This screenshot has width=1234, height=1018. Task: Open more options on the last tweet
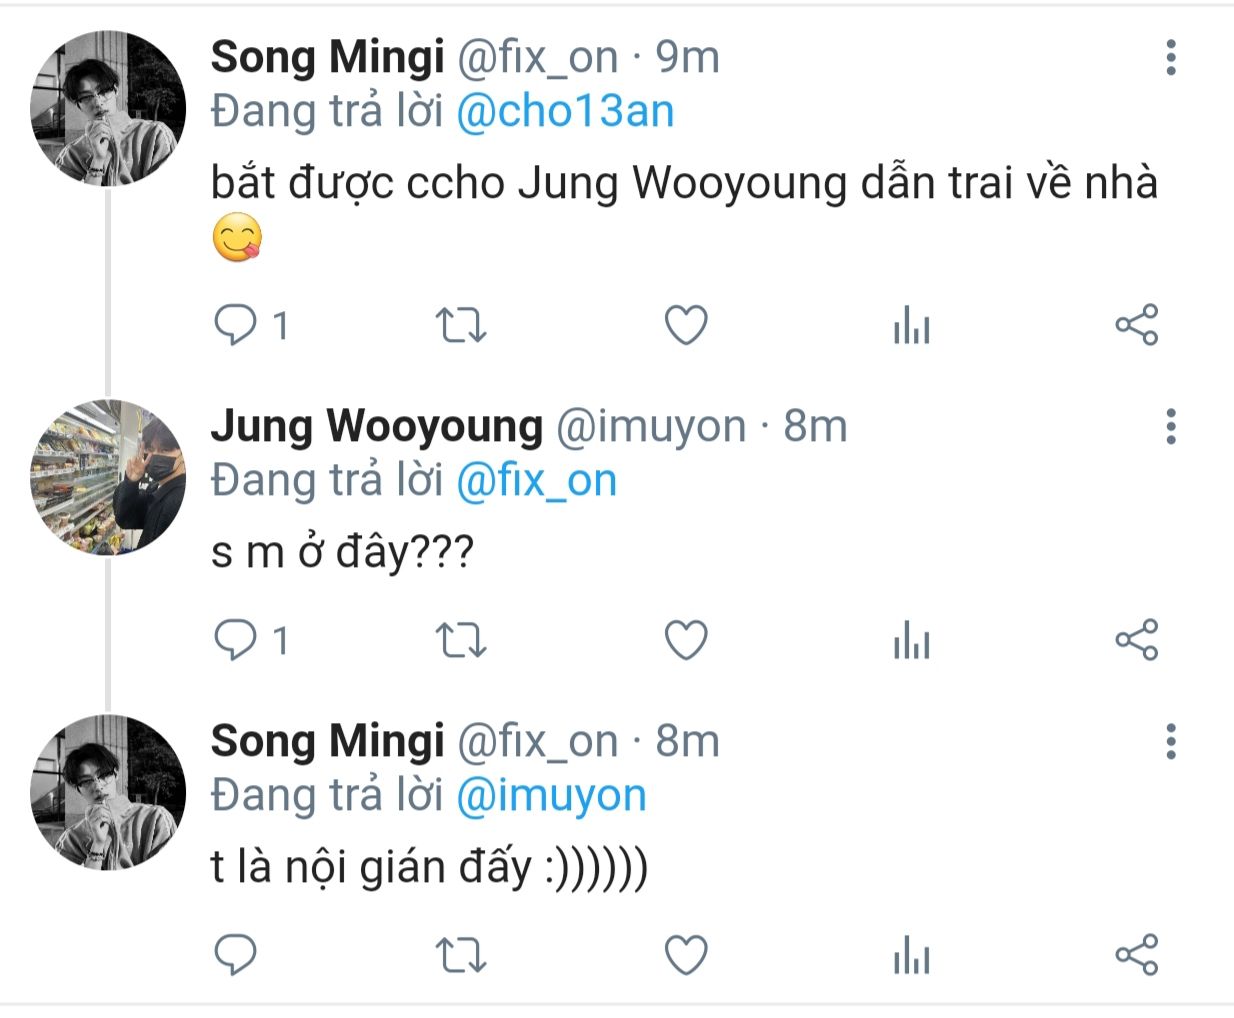tap(1170, 742)
